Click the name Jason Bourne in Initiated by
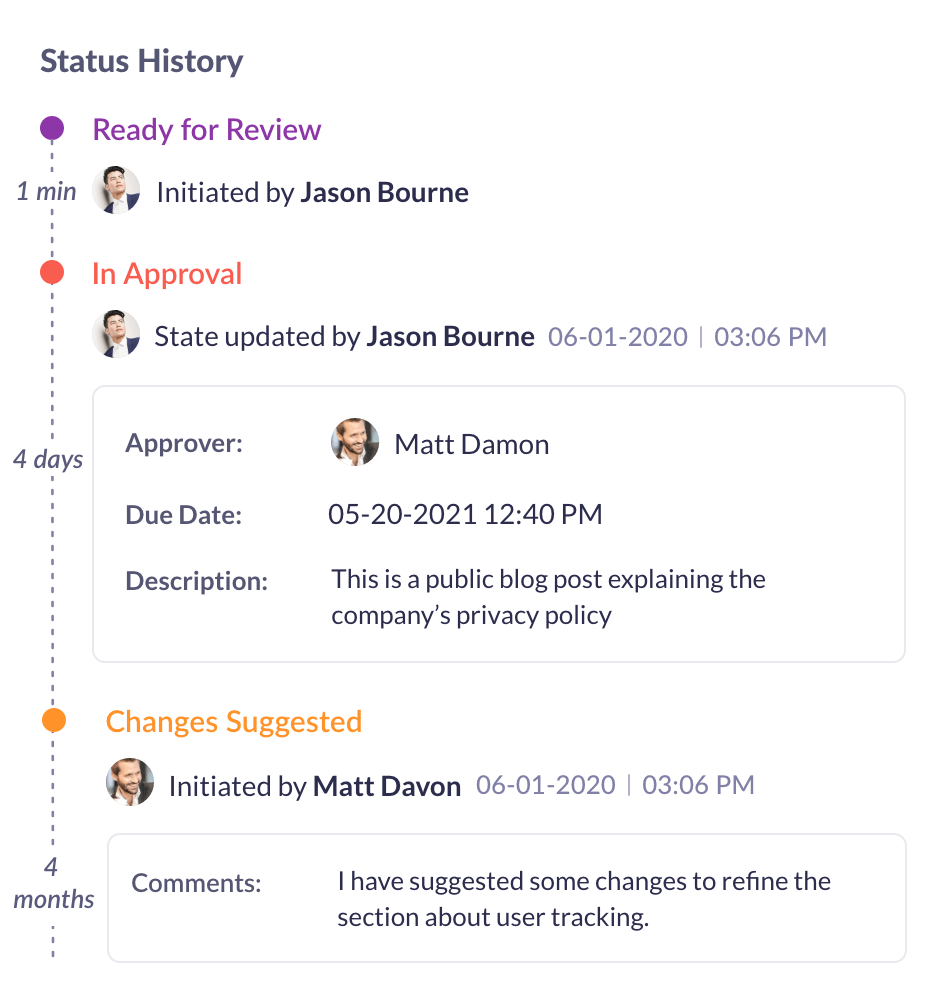The height and width of the screenshot is (1002, 946). coord(384,192)
